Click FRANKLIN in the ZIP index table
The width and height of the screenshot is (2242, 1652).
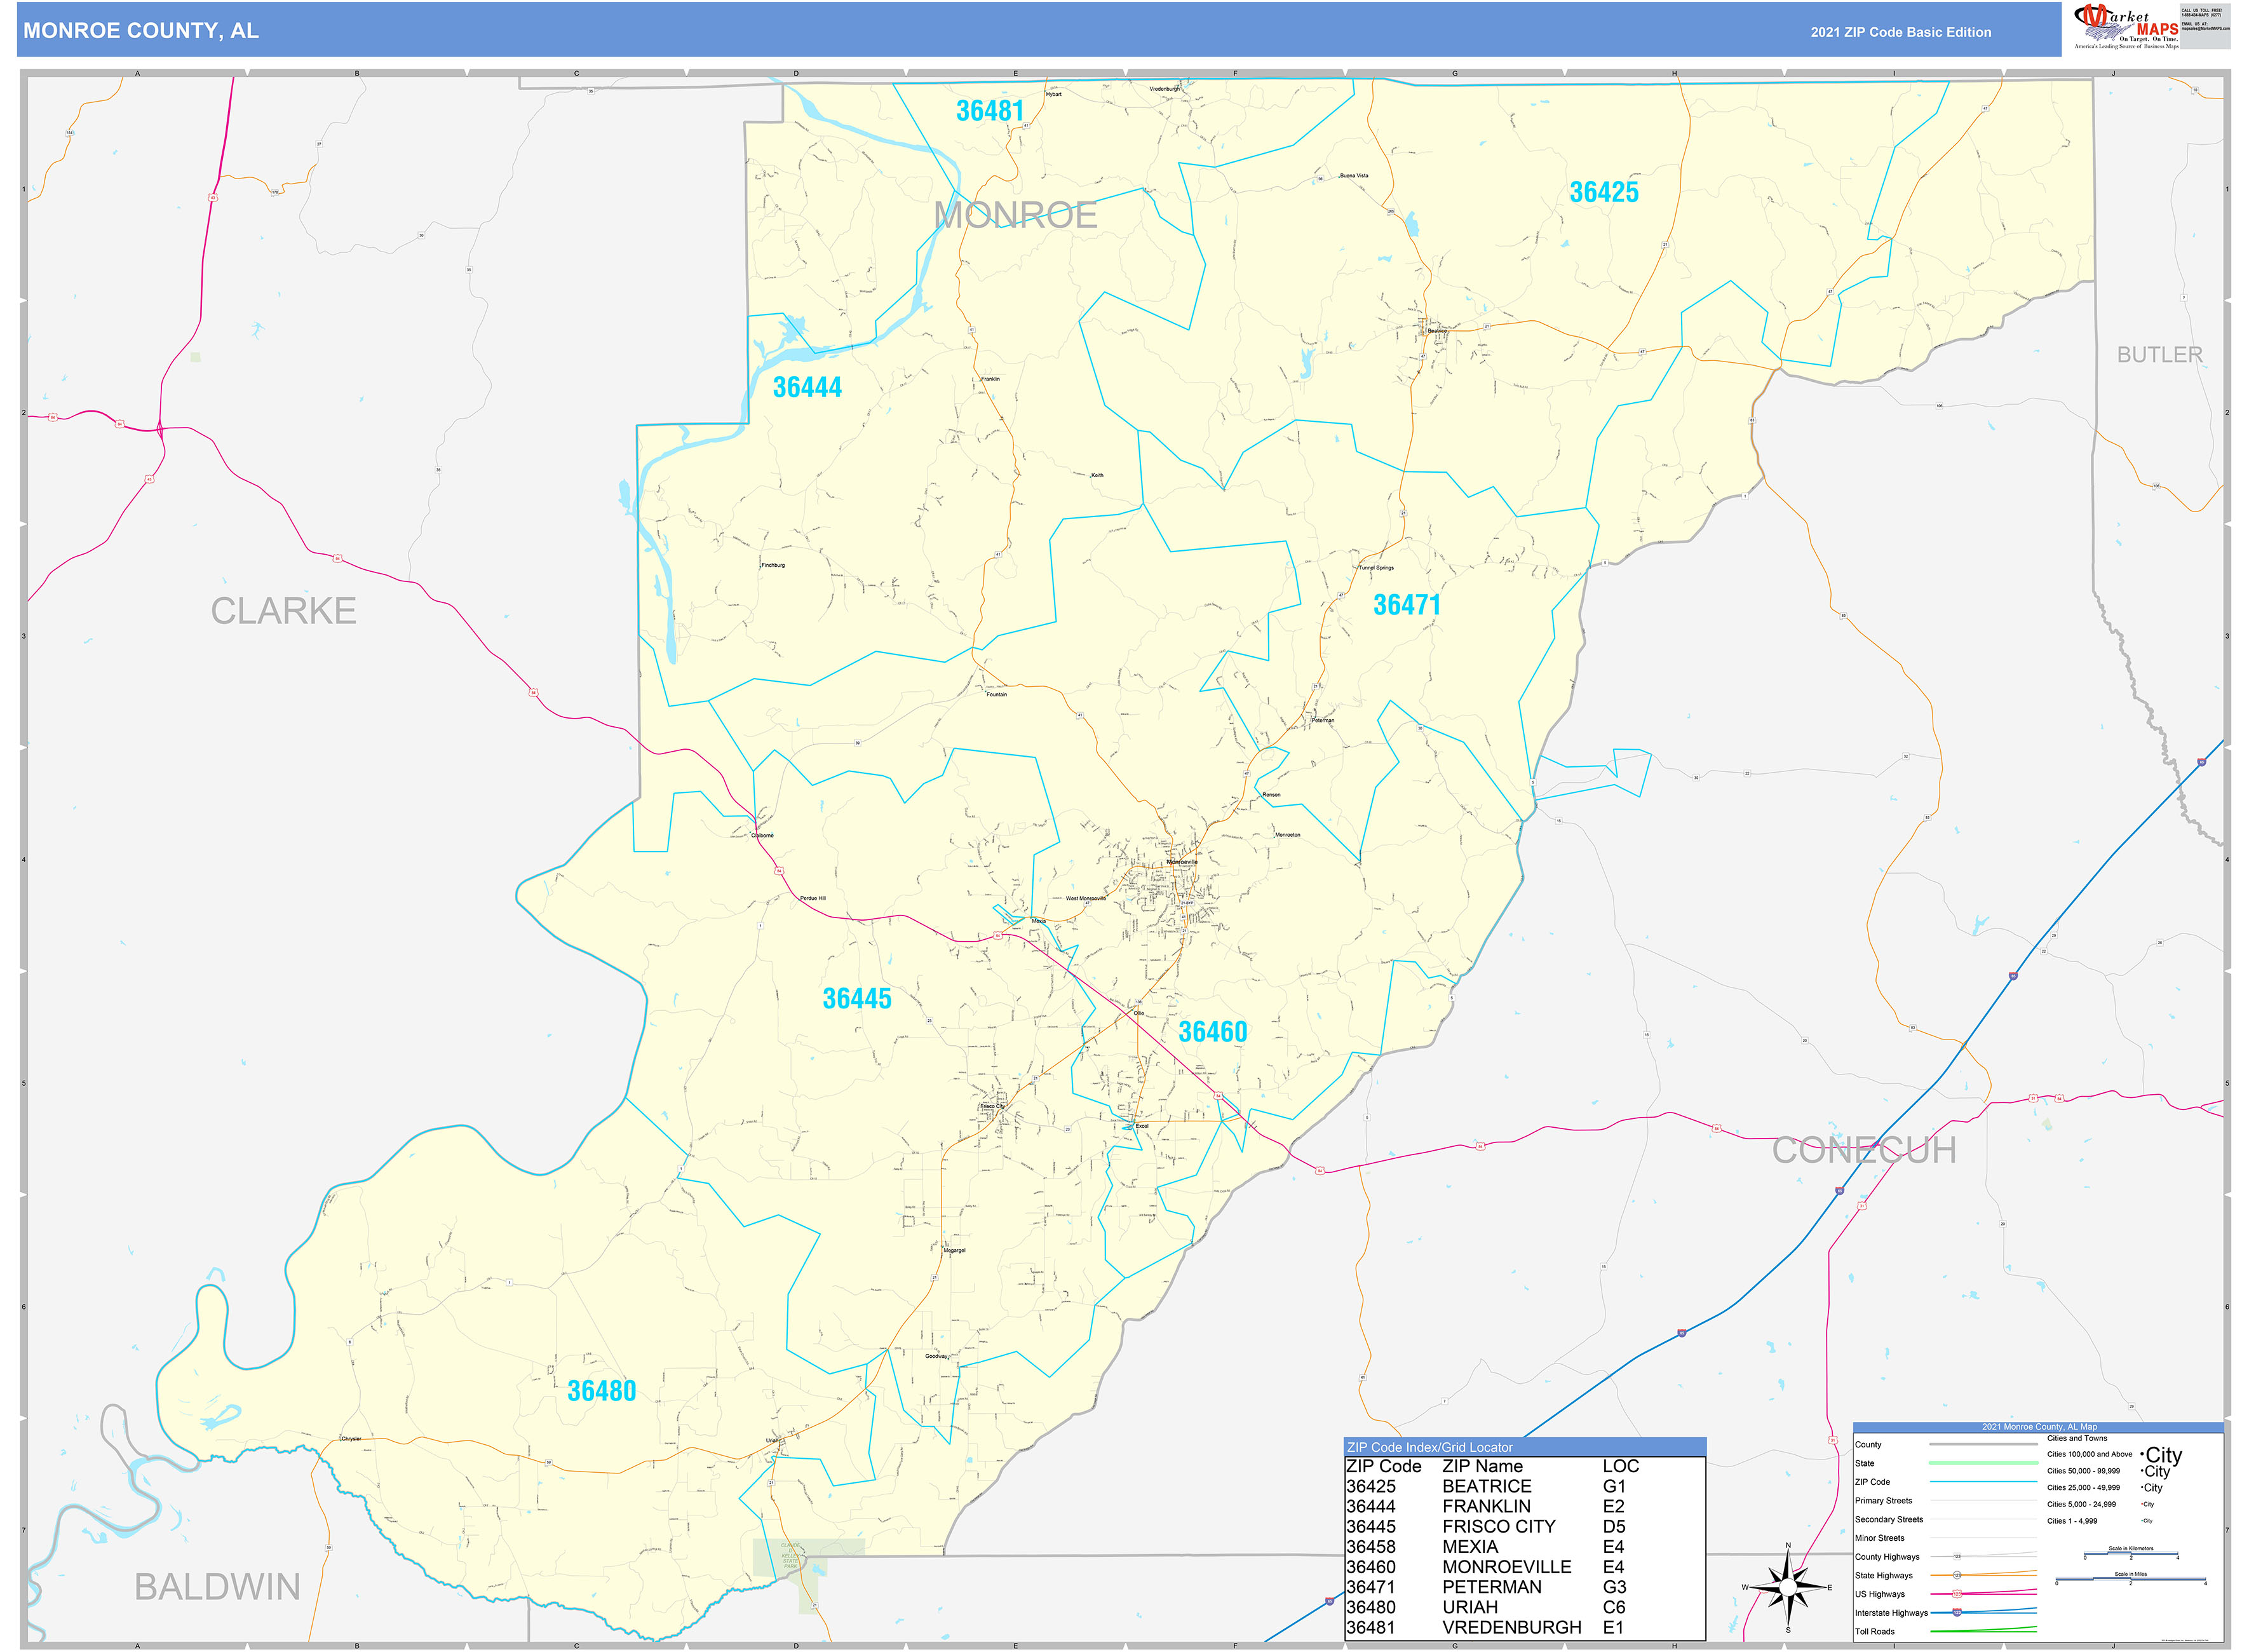click(1486, 1506)
